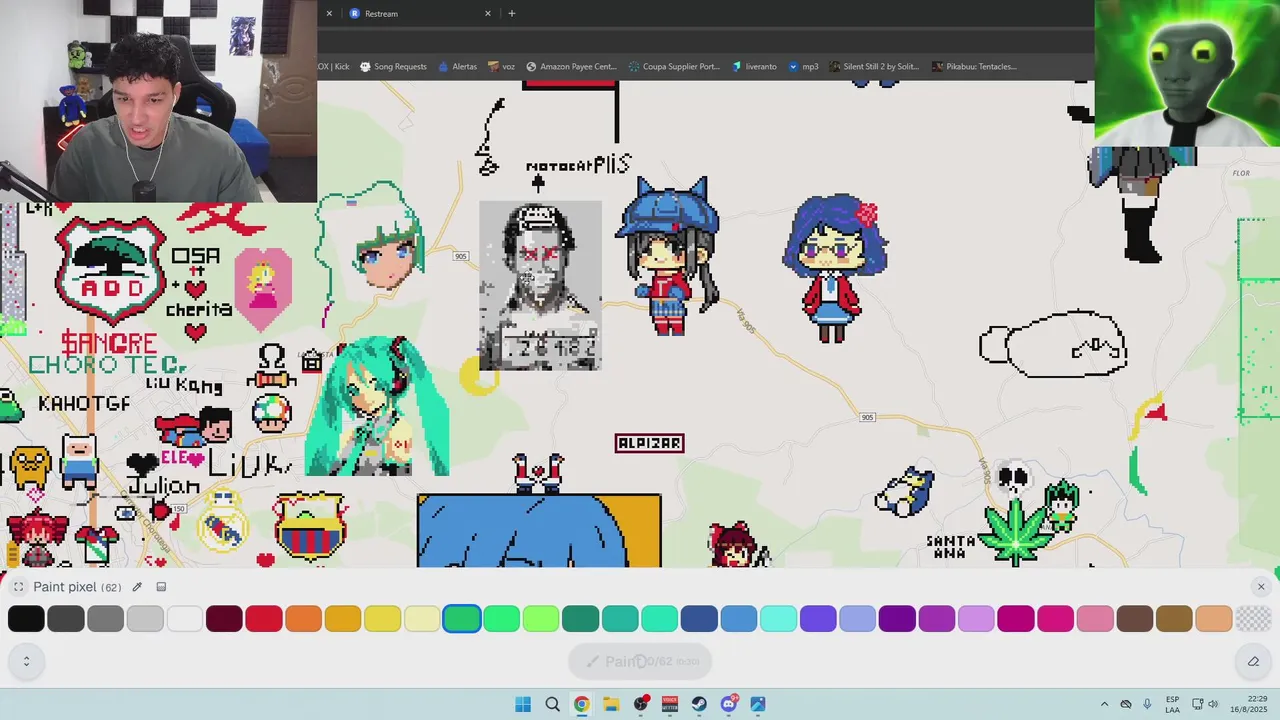Image resolution: width=1280 pixels, height=720 pixels.
Task: Open the liveranto bookmark
Action: coord(754,66)
